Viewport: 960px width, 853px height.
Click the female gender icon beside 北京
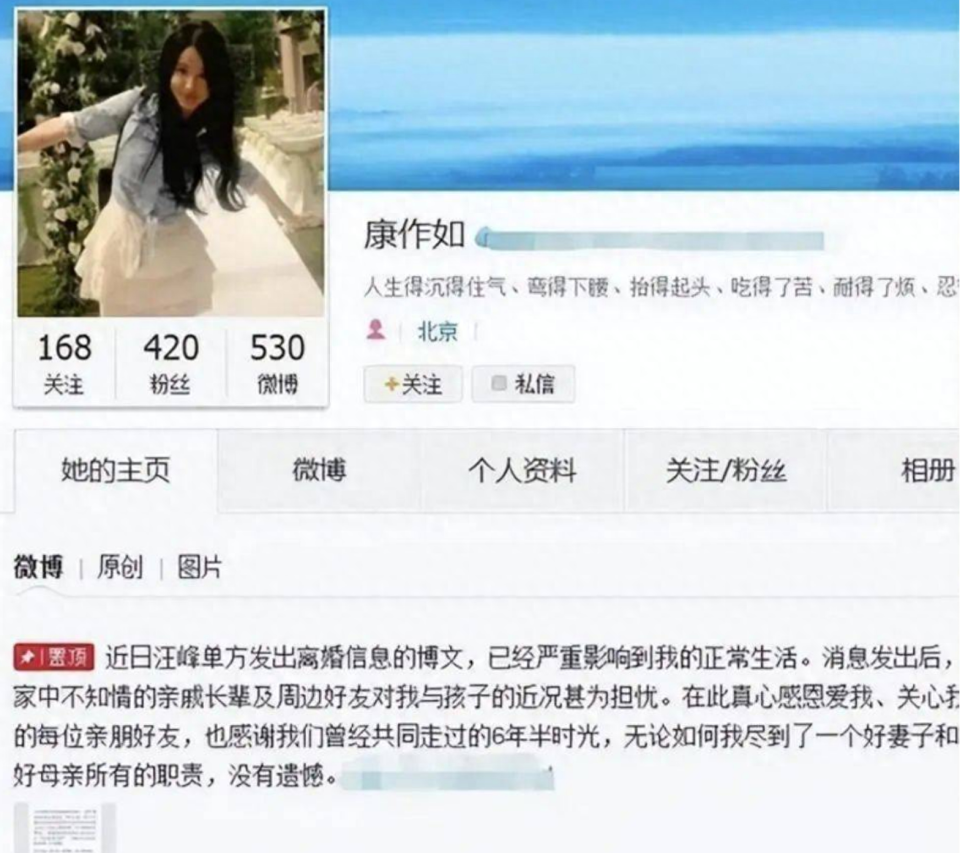tap(375, 330)
